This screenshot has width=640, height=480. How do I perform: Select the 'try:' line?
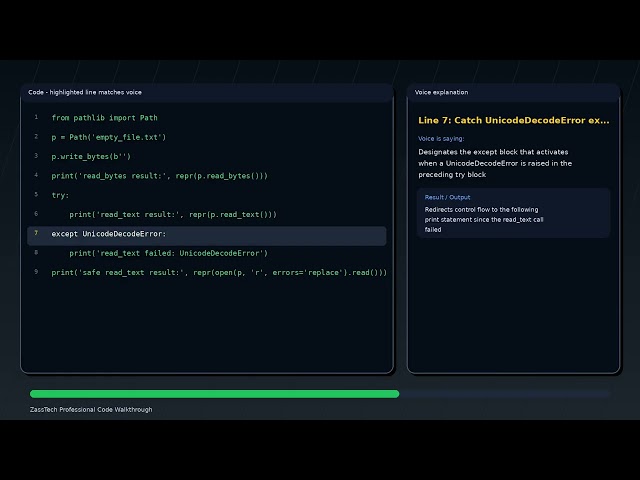coord(60,195)
